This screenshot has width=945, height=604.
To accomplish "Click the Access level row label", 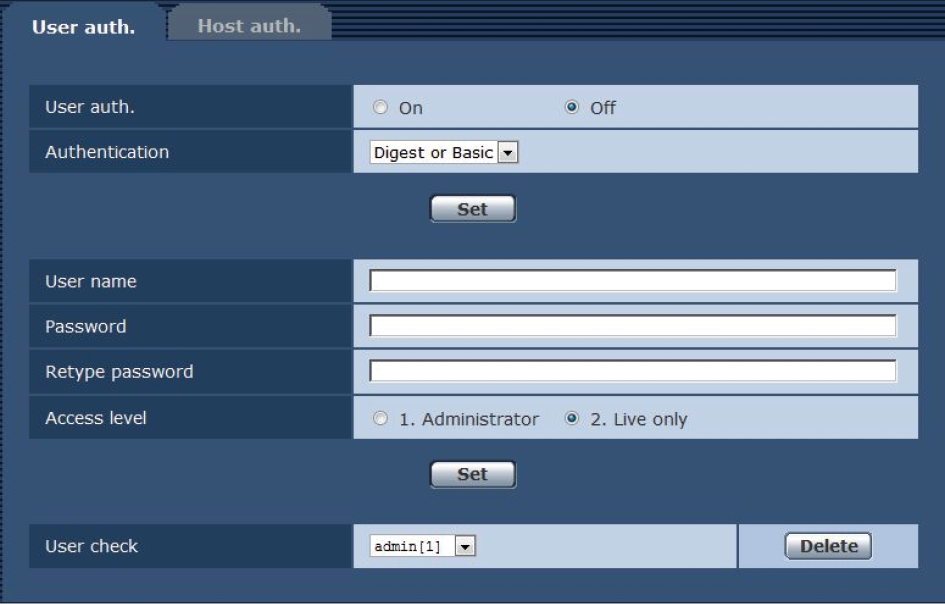I will [x=96, y=418].
